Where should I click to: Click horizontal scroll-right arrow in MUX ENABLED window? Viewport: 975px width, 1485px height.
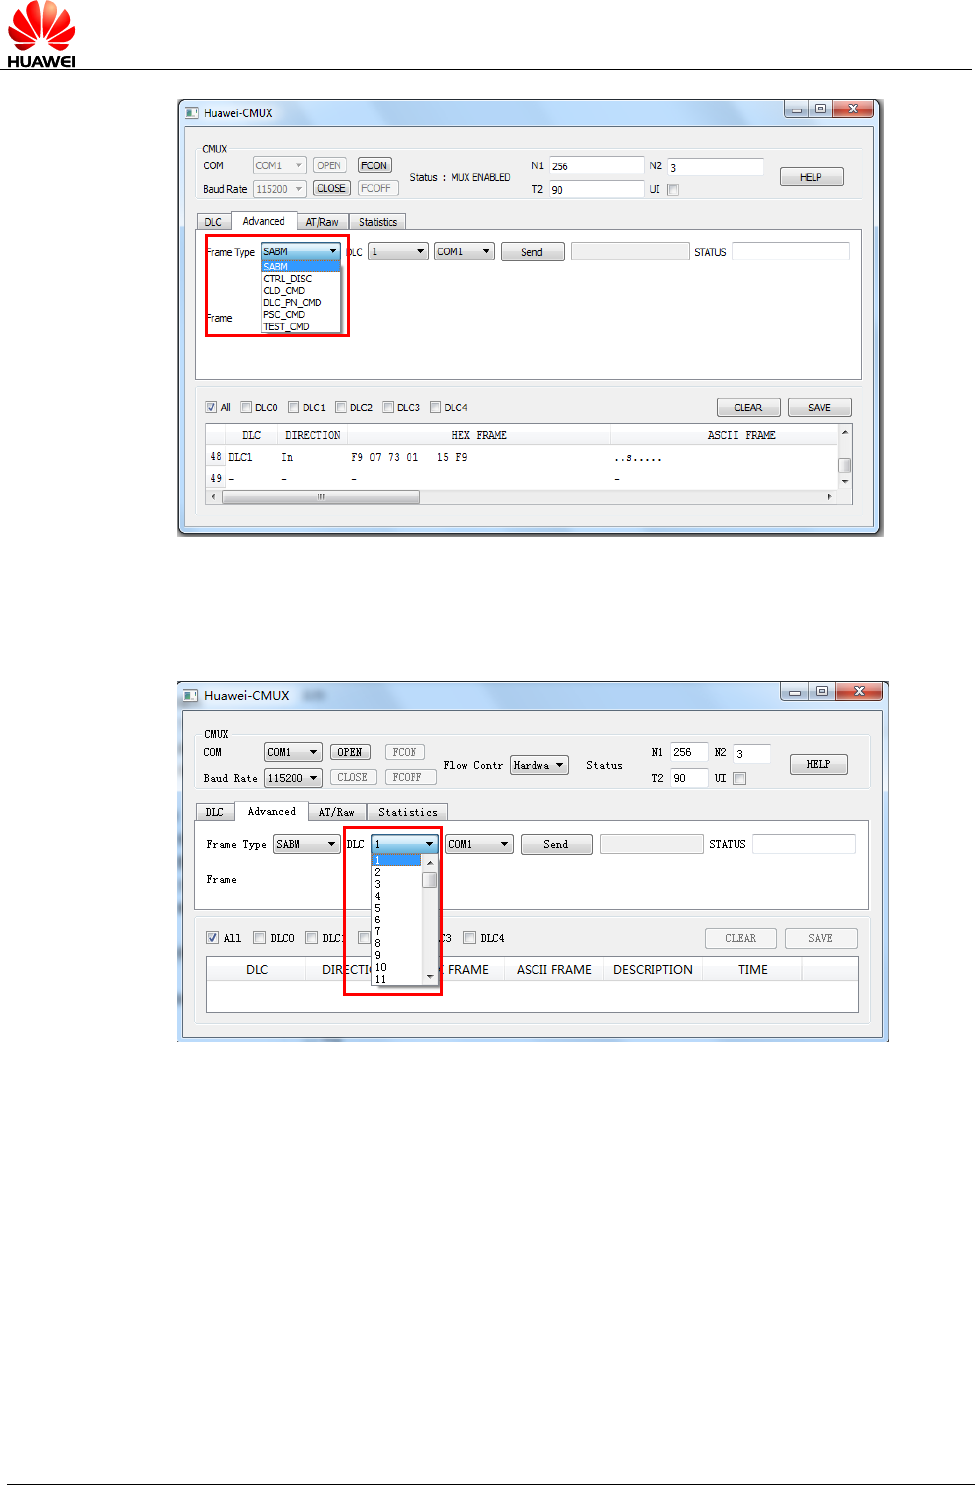point(830,496)
